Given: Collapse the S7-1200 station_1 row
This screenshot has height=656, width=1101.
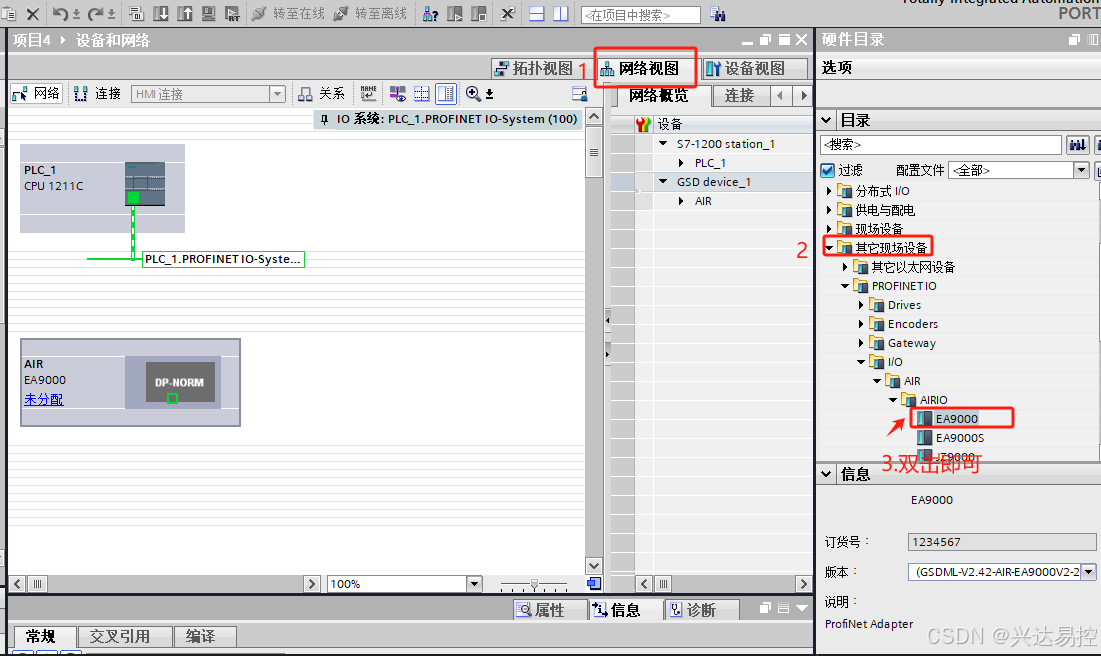Looking at the screenshot, I should click(x=663, y=143).
